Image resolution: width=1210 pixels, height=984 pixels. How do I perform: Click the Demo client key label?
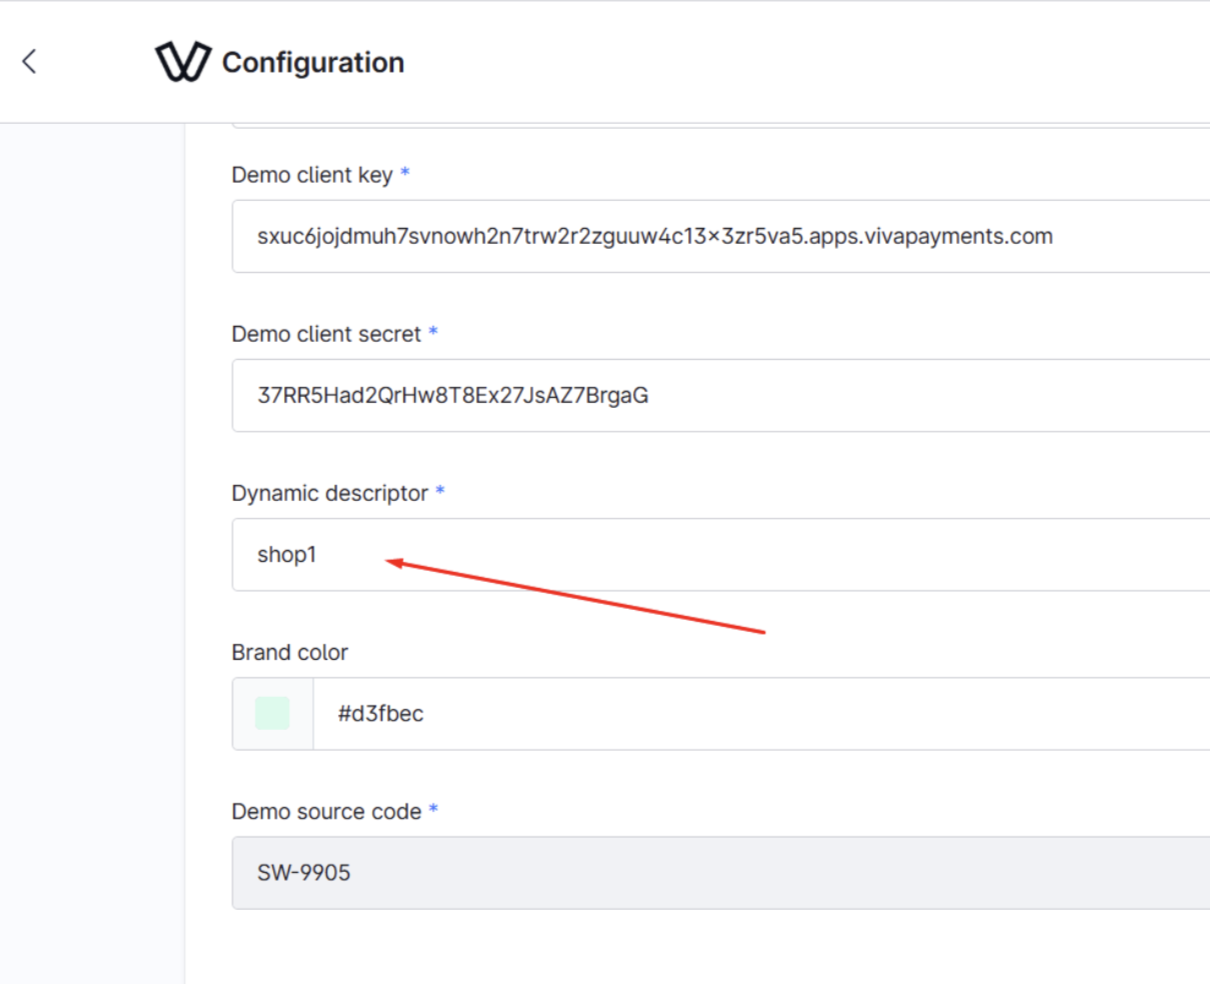312,175
